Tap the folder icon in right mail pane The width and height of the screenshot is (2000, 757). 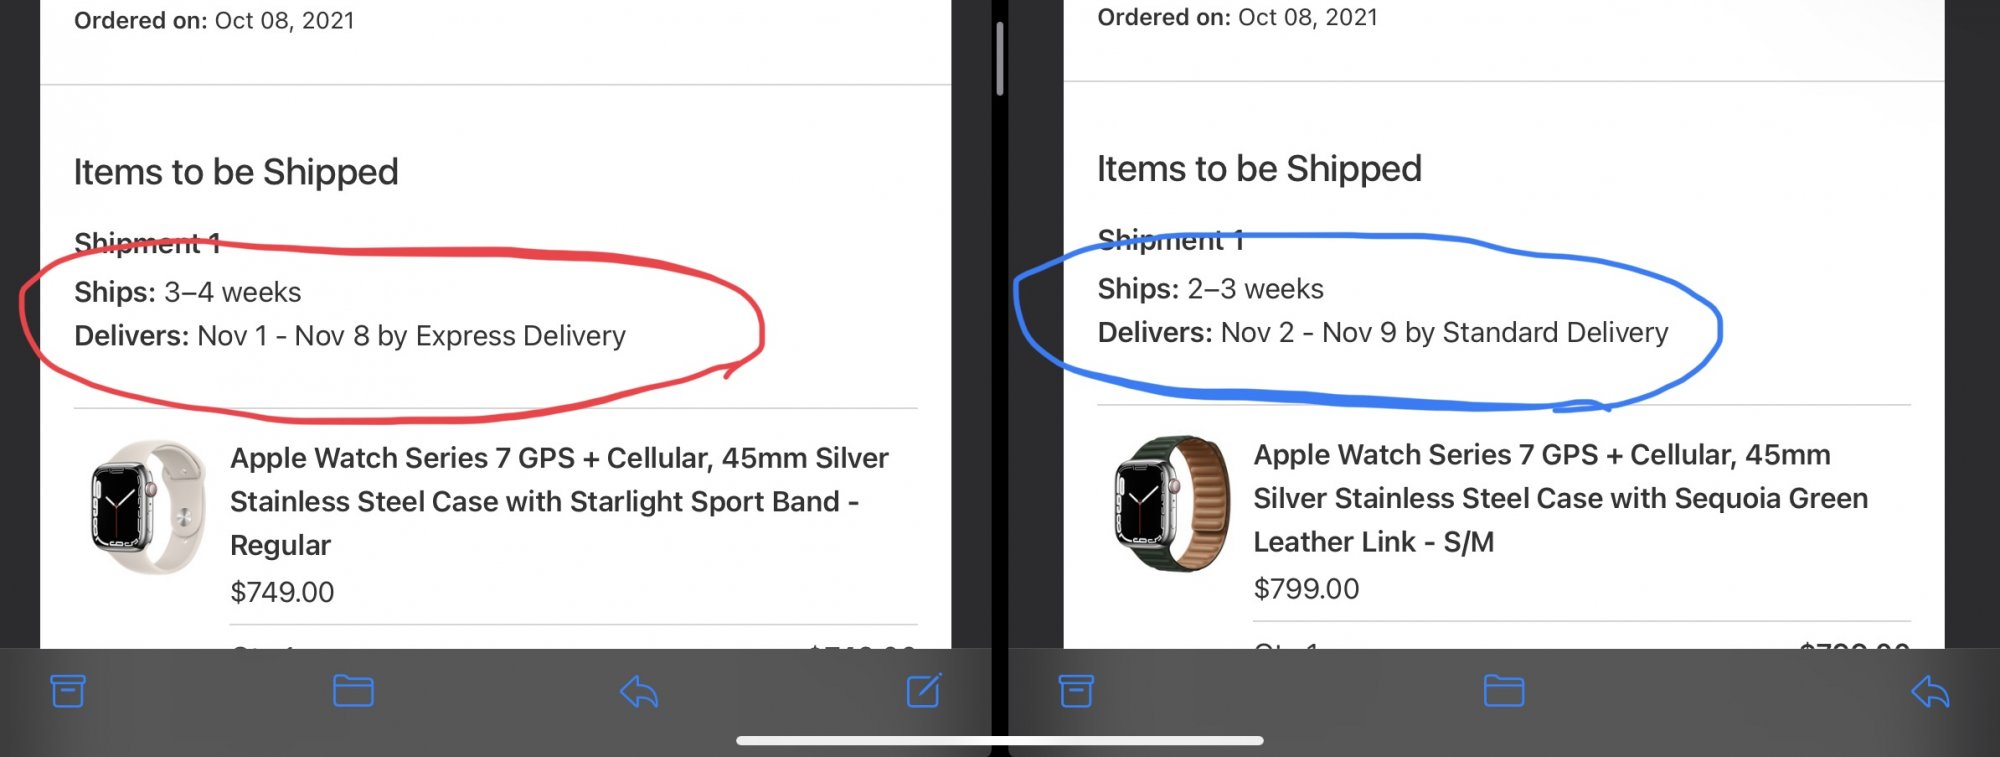pyautogui.click(x=1504, y=691)
